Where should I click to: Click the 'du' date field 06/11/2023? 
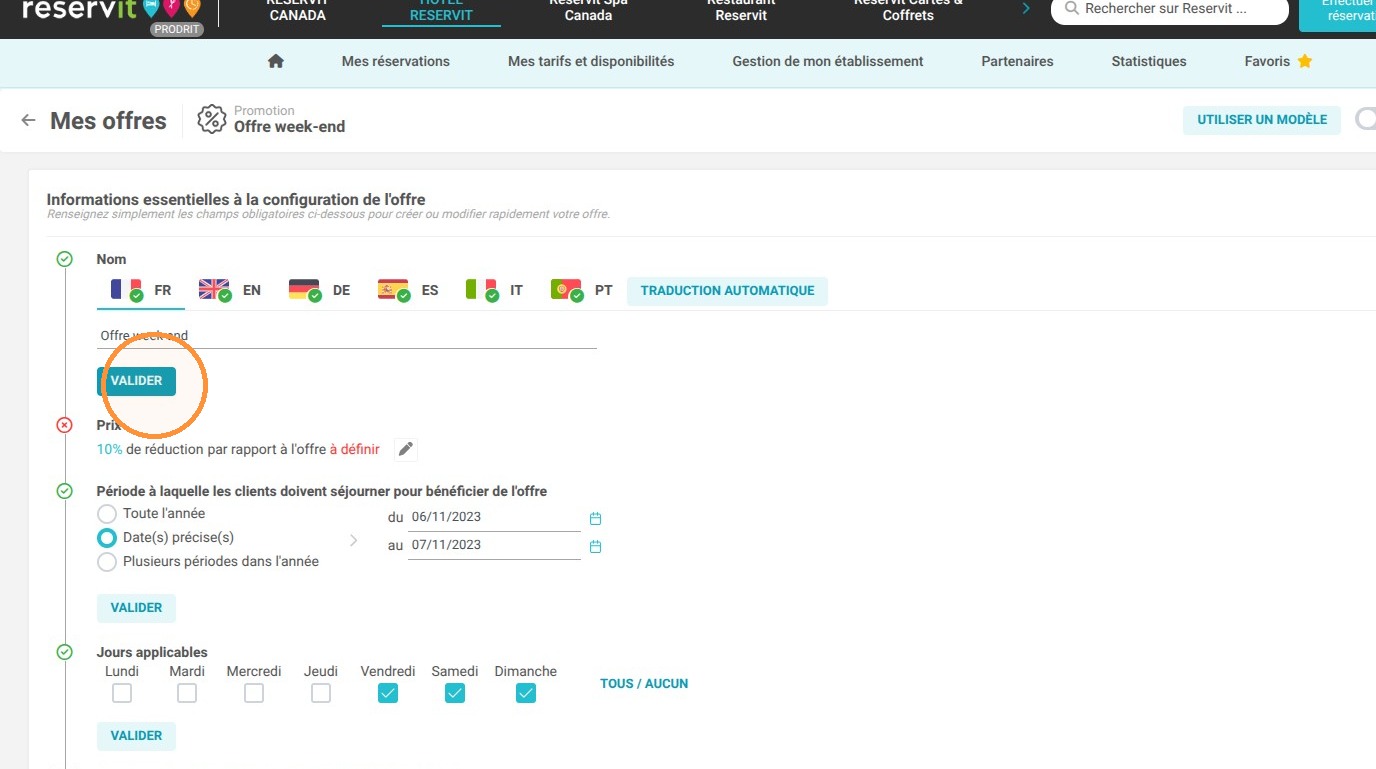494,518
